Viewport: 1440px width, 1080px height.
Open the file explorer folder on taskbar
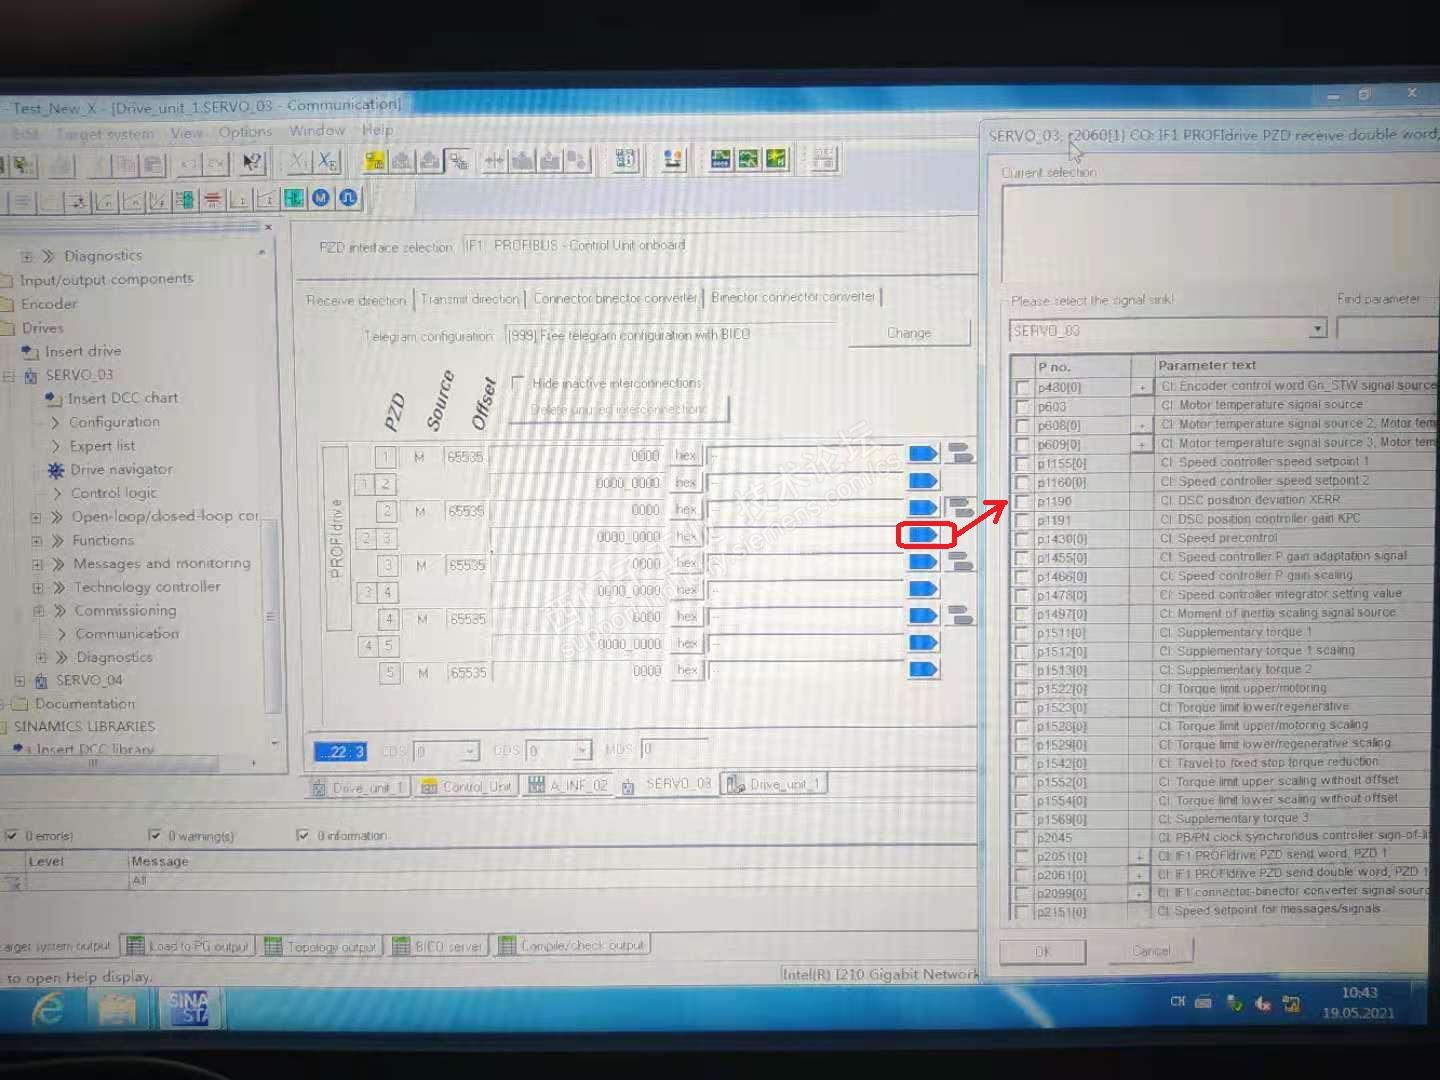(x=118, y=1010)
